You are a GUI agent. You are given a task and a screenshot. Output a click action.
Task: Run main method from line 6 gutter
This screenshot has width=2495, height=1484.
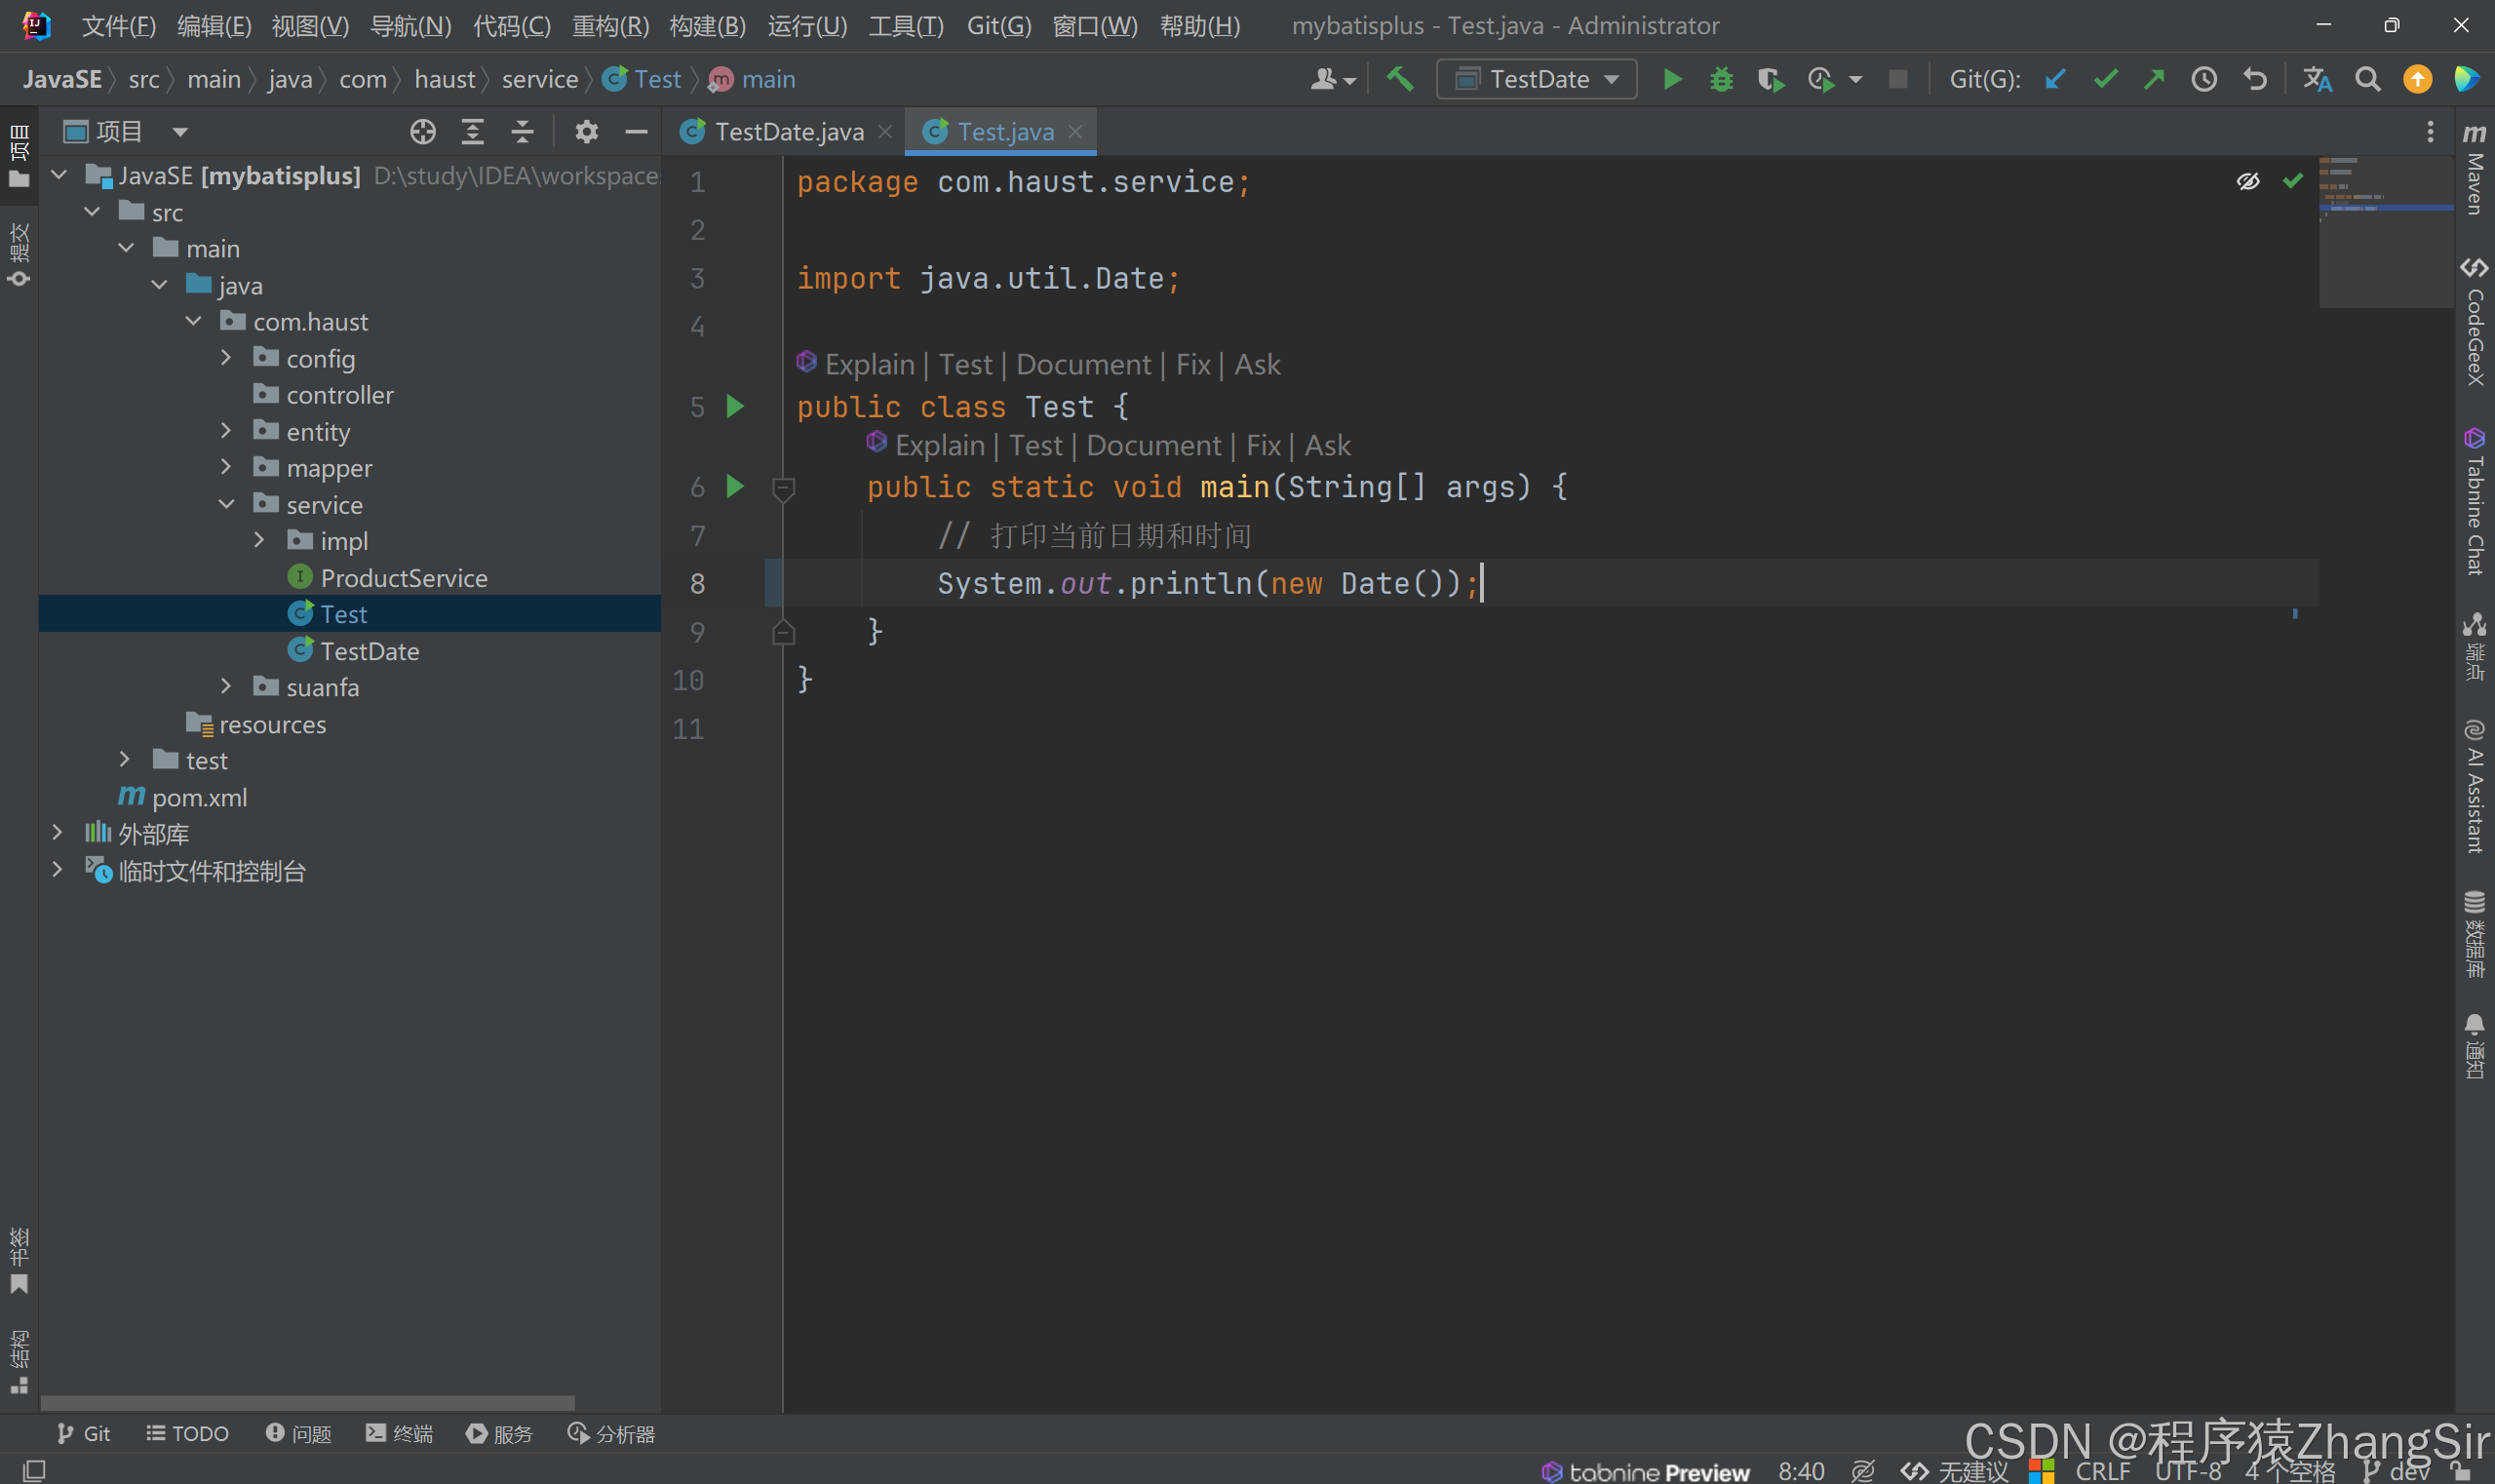pos(735,486)
